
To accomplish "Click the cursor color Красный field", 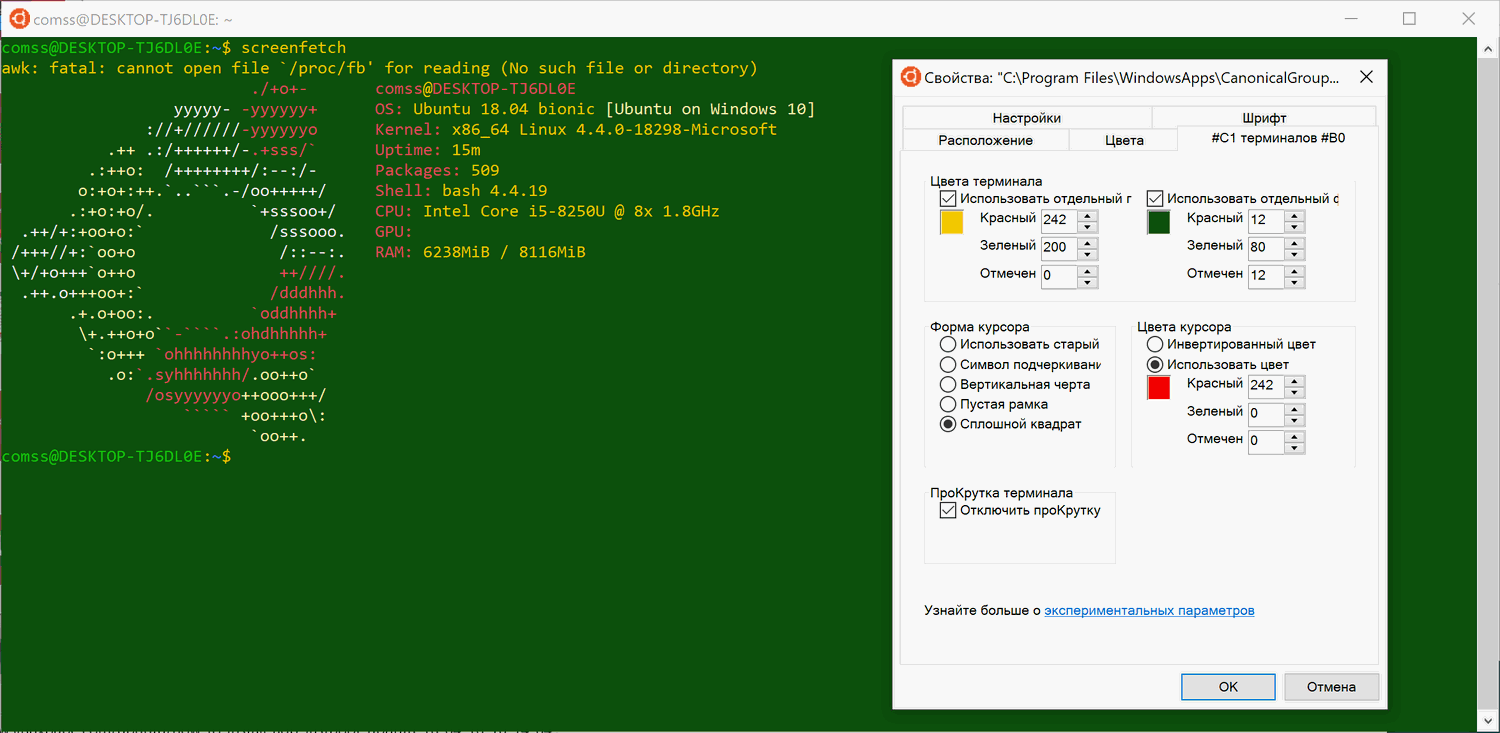I will (x=1267, y=386).
